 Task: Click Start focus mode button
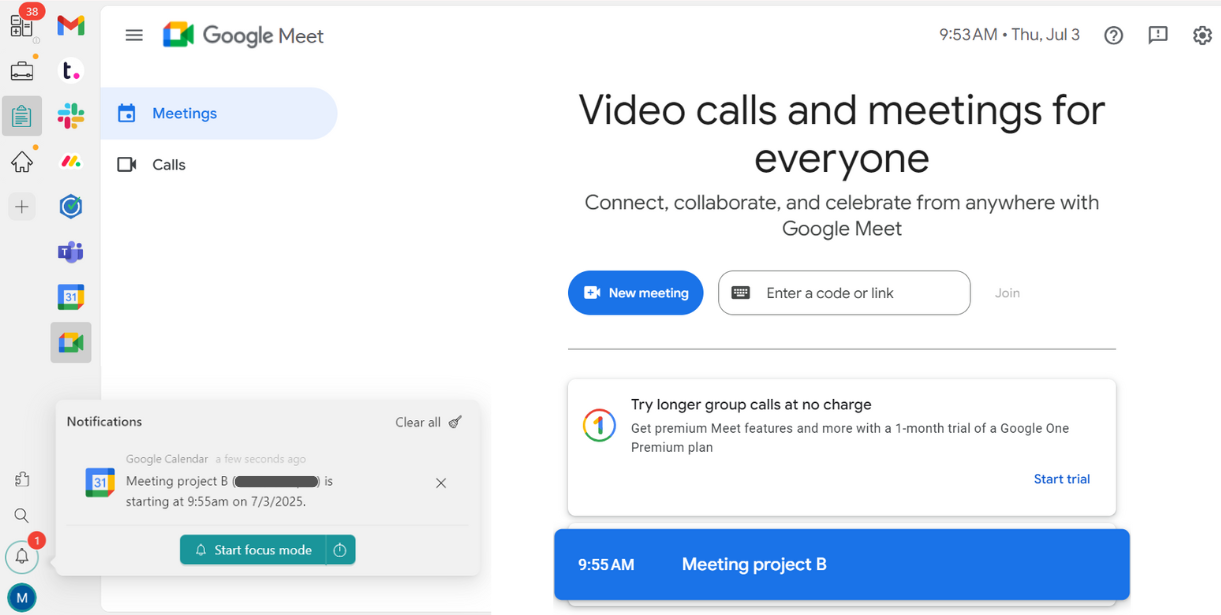tap(253, 550)
